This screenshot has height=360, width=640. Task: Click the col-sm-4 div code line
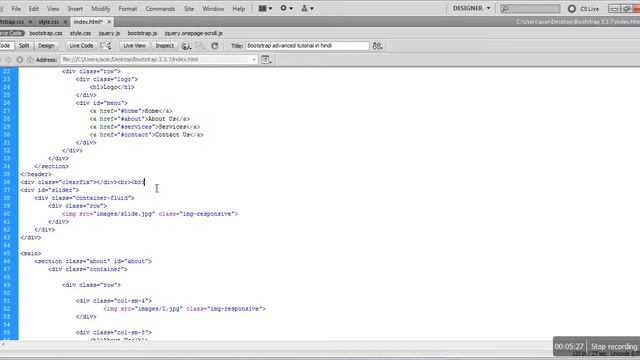point(113,301)
